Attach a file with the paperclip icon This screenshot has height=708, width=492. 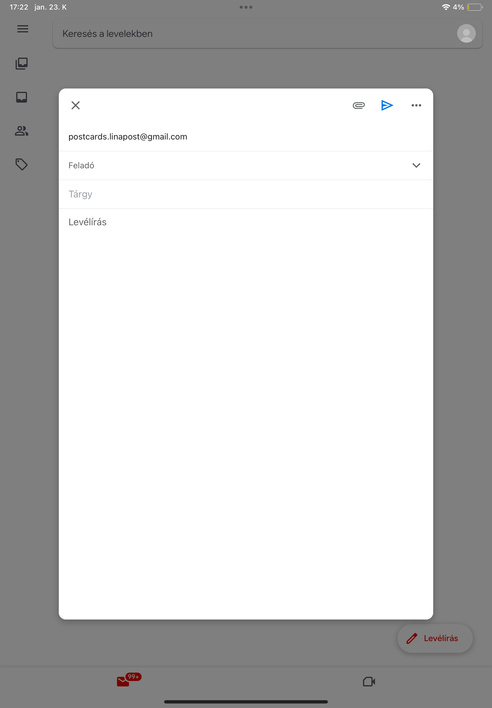point(358,105)
